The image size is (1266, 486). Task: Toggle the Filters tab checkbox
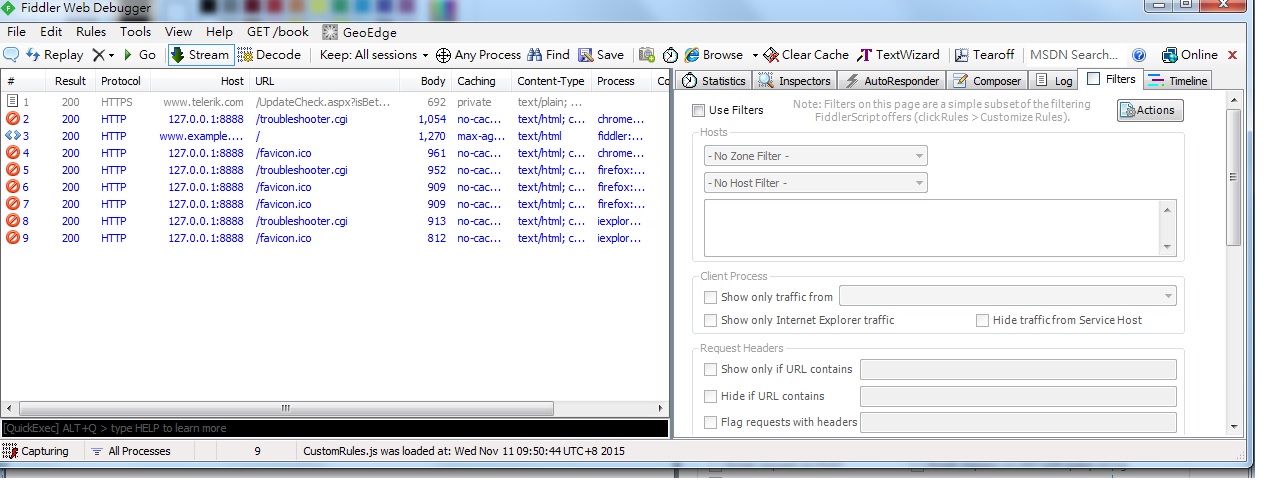pos(1093,79)
